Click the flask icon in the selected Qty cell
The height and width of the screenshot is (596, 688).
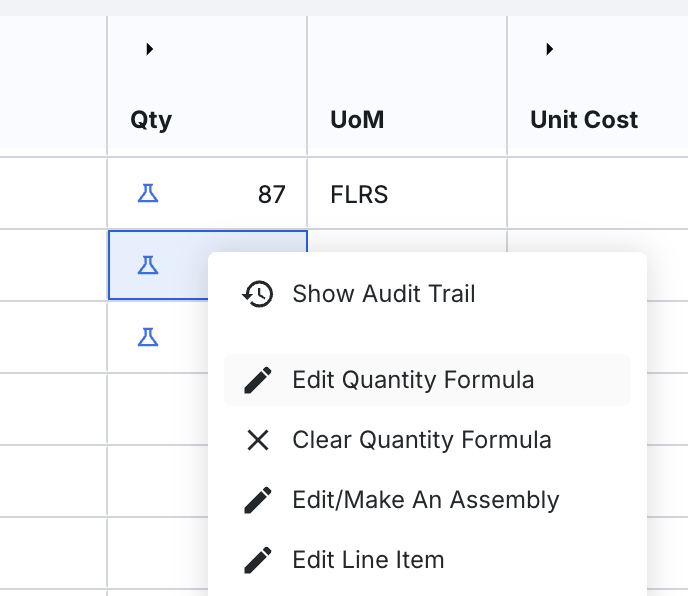point(148,265)
